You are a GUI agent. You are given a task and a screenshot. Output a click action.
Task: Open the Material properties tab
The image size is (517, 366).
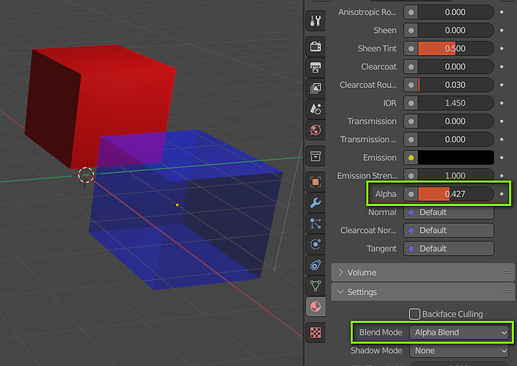(315, 307)
